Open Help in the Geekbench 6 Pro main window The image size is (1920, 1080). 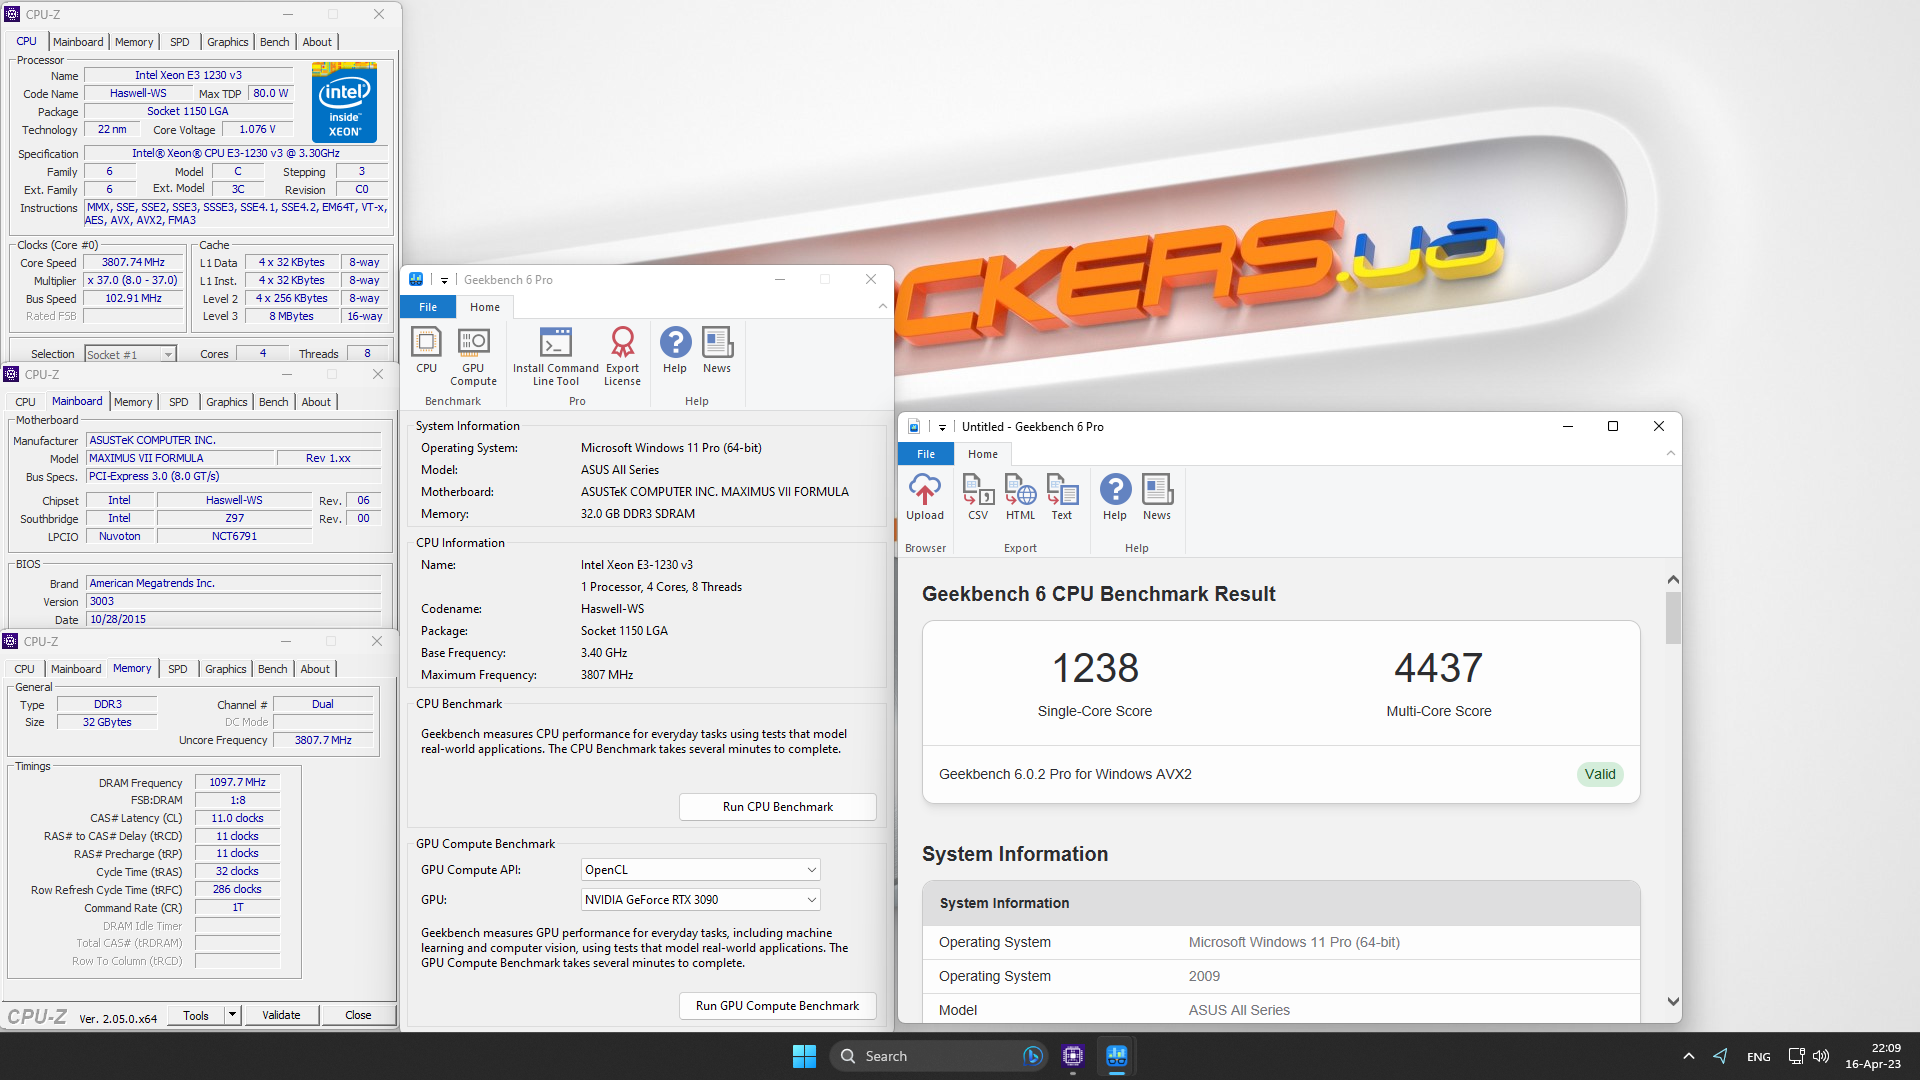point(675,350)
